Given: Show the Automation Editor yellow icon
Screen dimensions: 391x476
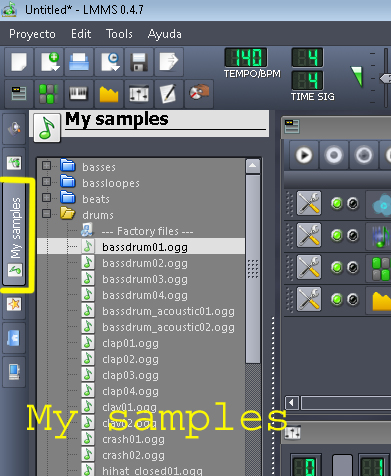Looking at the screenshot, I should coord(109,94).
